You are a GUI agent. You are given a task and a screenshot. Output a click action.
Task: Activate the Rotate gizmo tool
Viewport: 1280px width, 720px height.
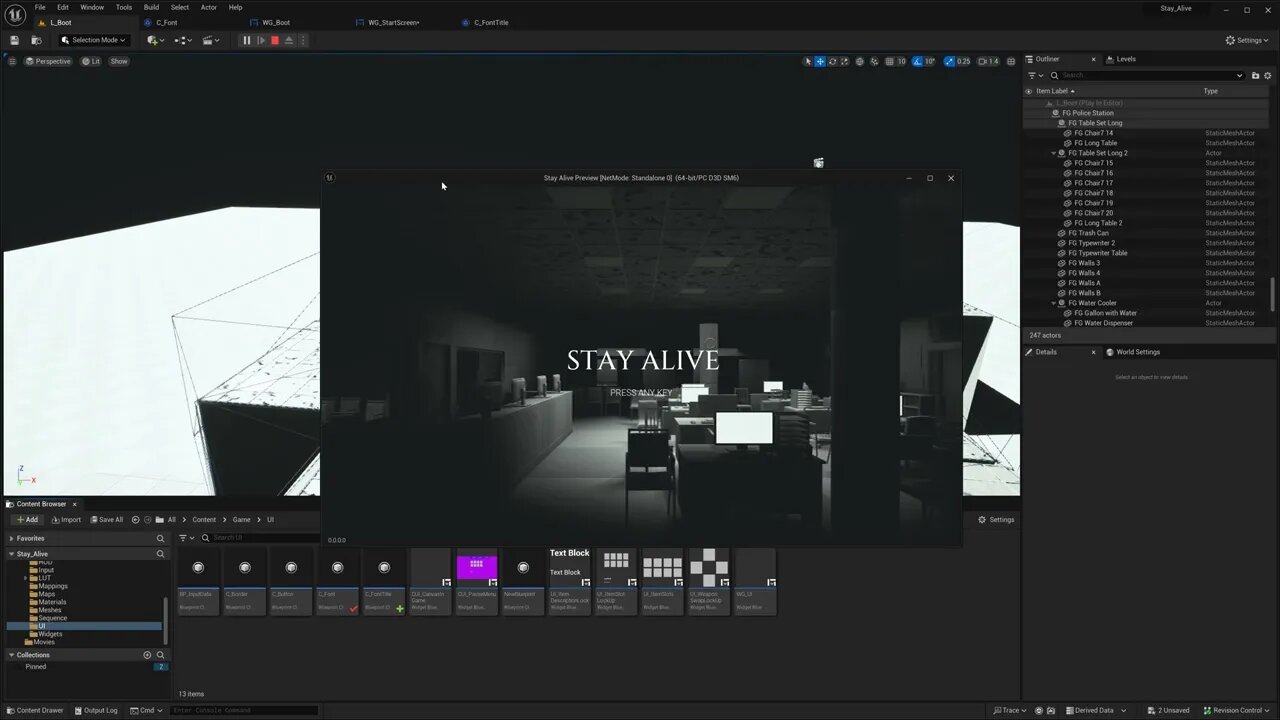pyautogui.click(x=832, y=61)
